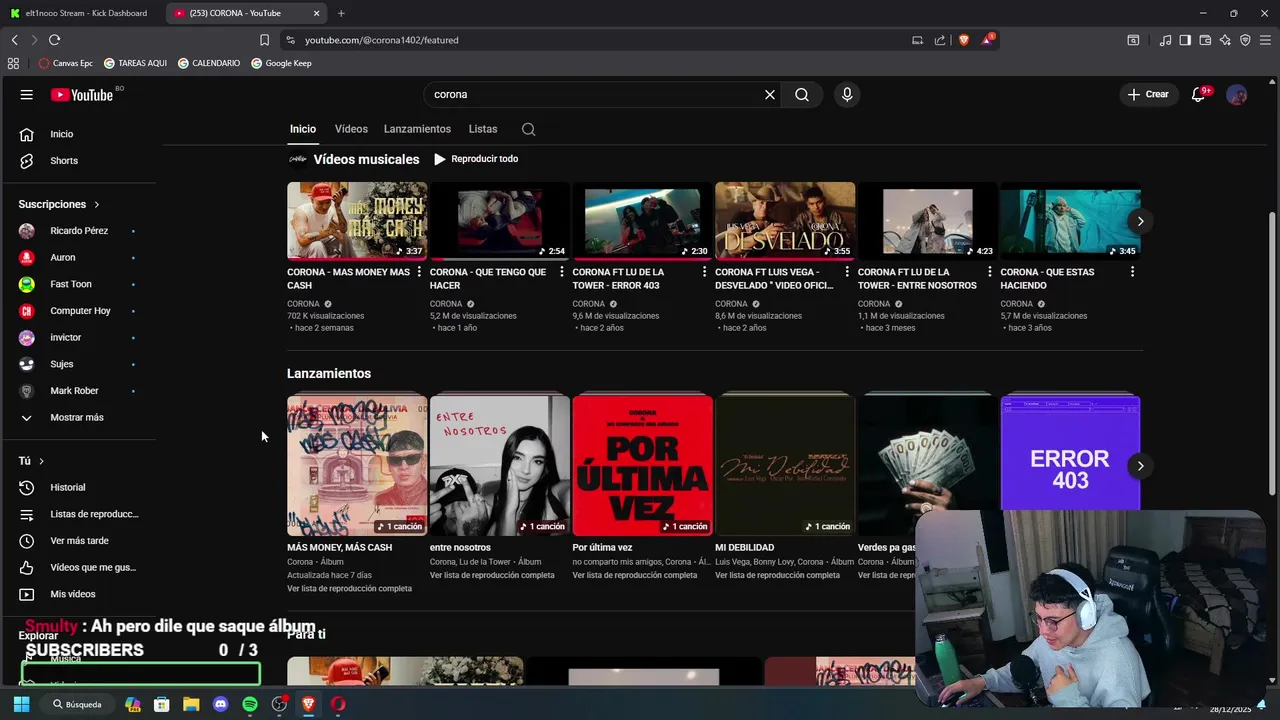The width and height of the screenshot is (1280, 720).
Task: Open options for ENTRE NOSOTROS video
Action: click(x=989, y=272)
